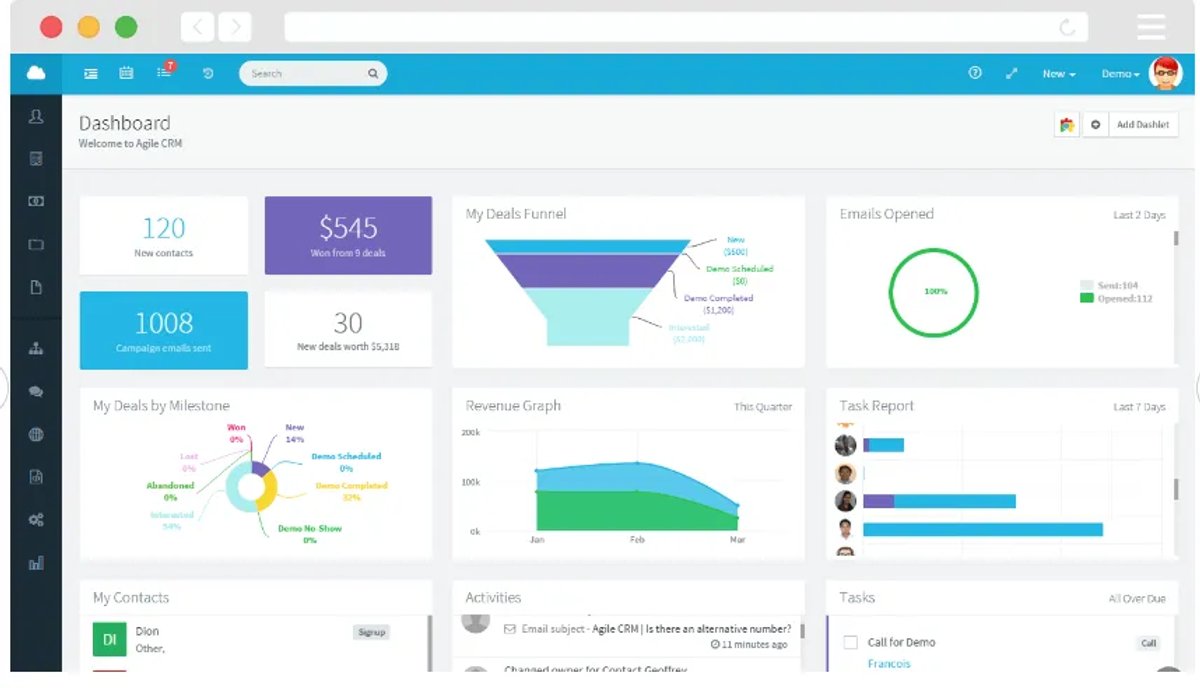The width and height of the screenshot is (1200, 688).
Task: Change the Last 7 Days range on Task Report
Action: coord(1139,407)
